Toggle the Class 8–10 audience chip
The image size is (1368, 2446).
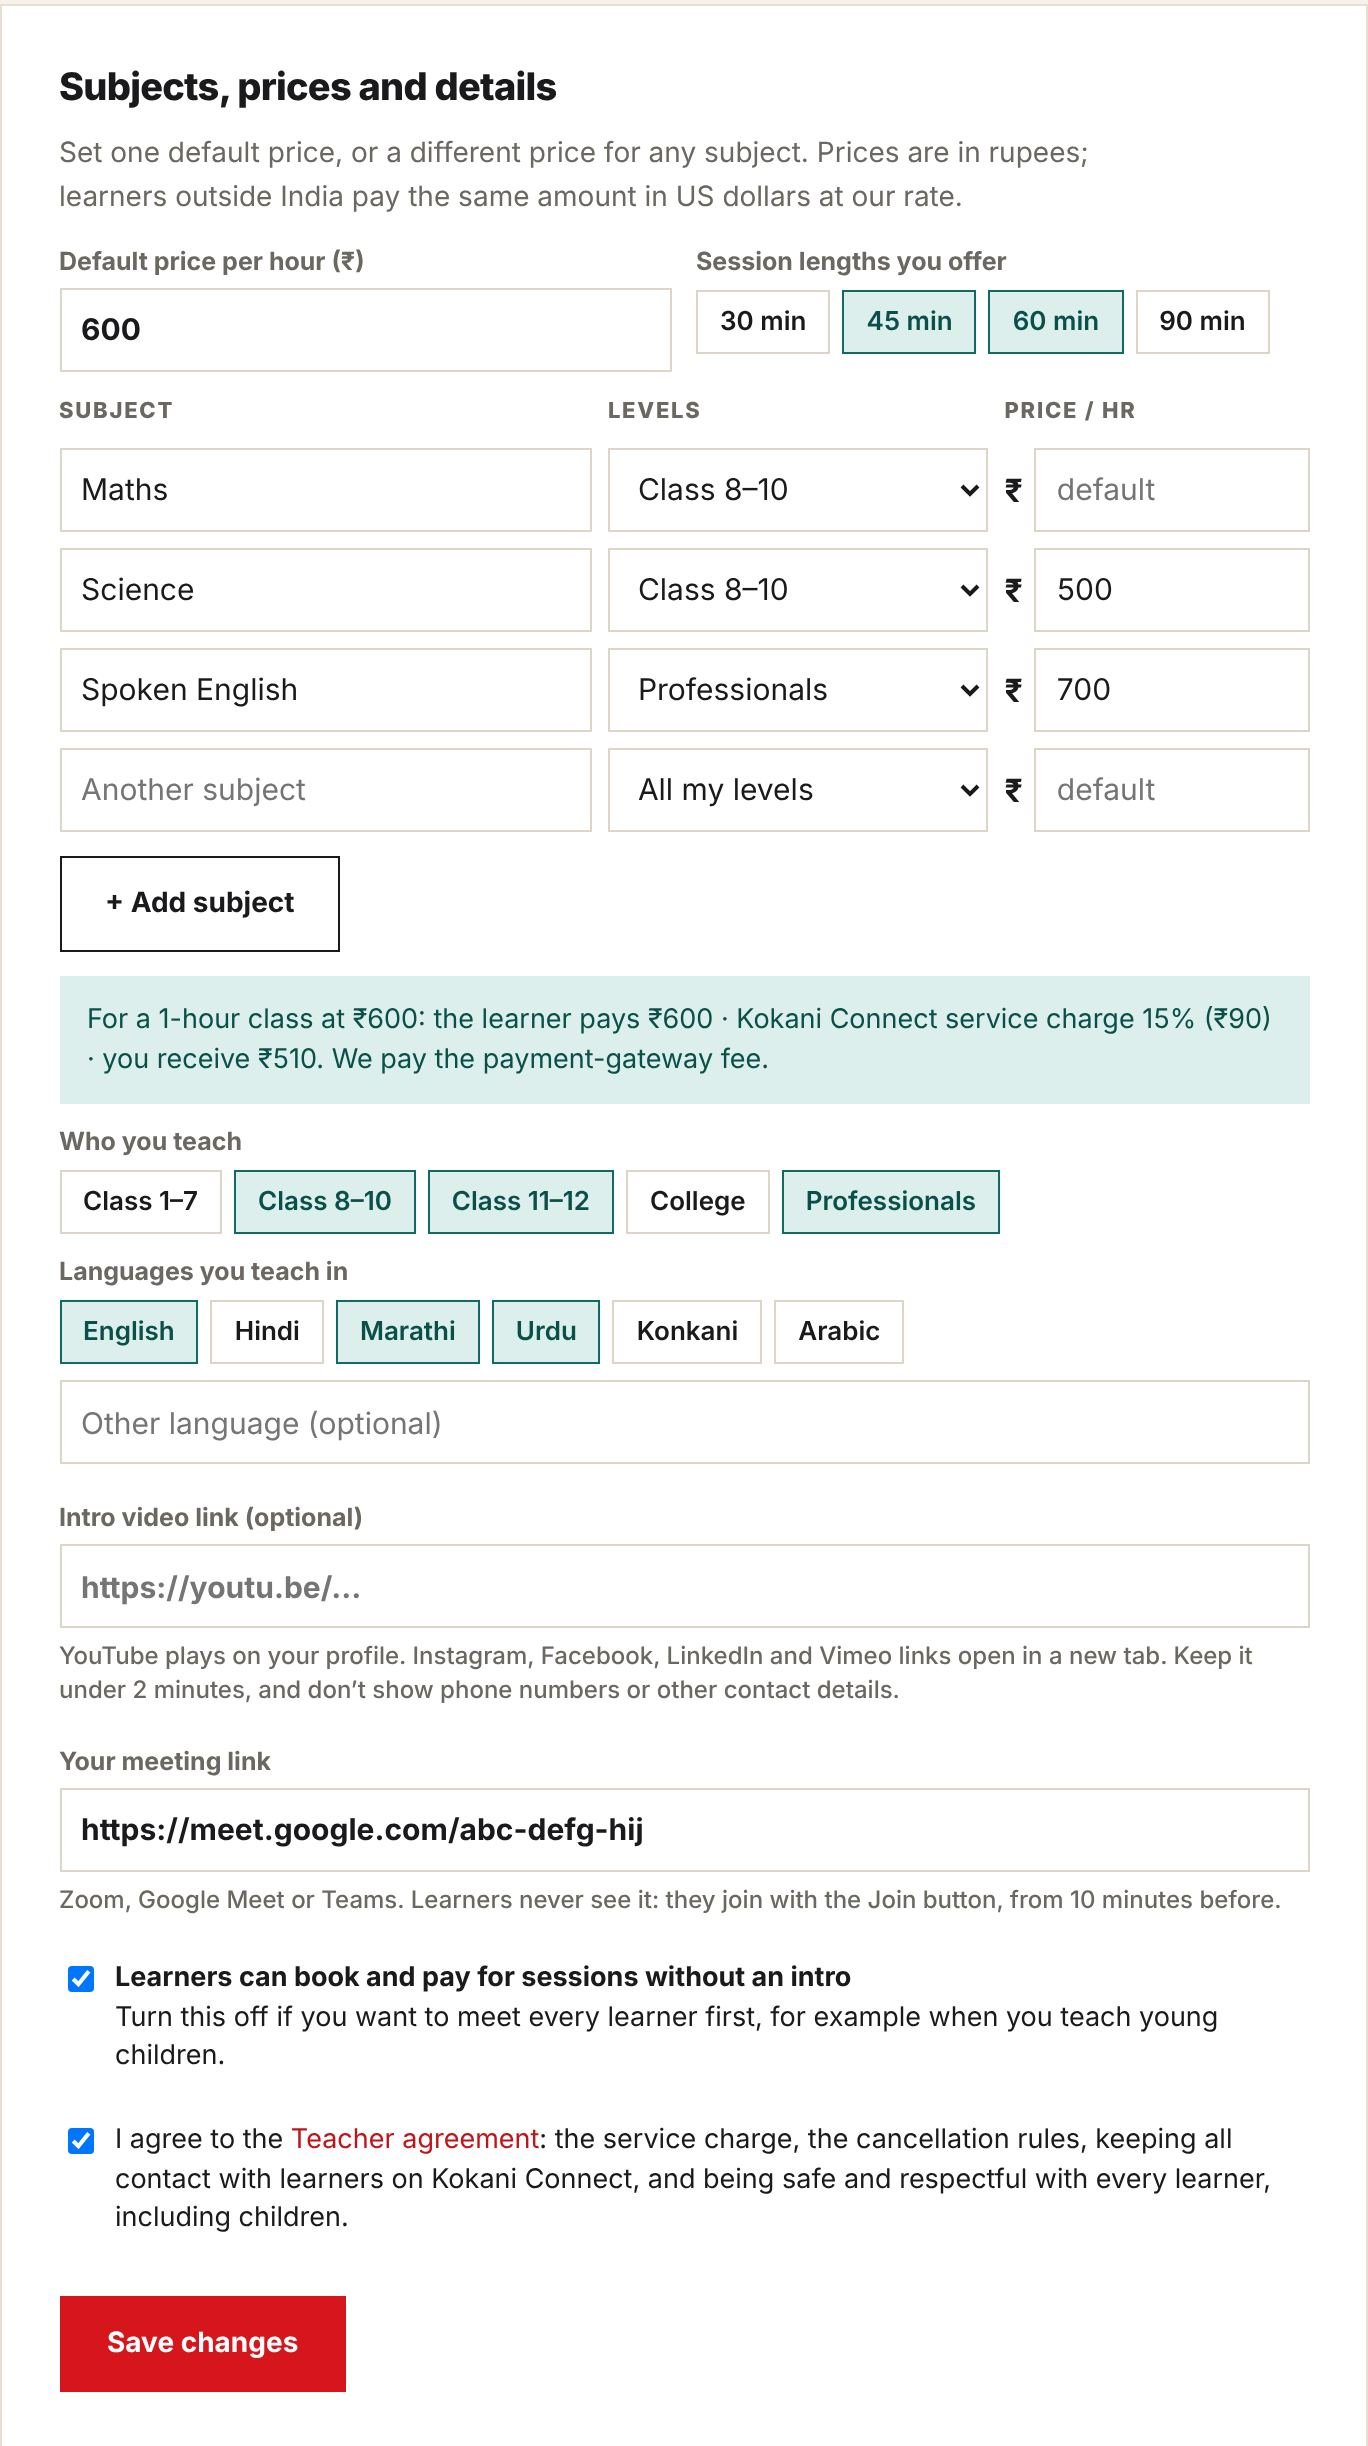(325, 1202)
